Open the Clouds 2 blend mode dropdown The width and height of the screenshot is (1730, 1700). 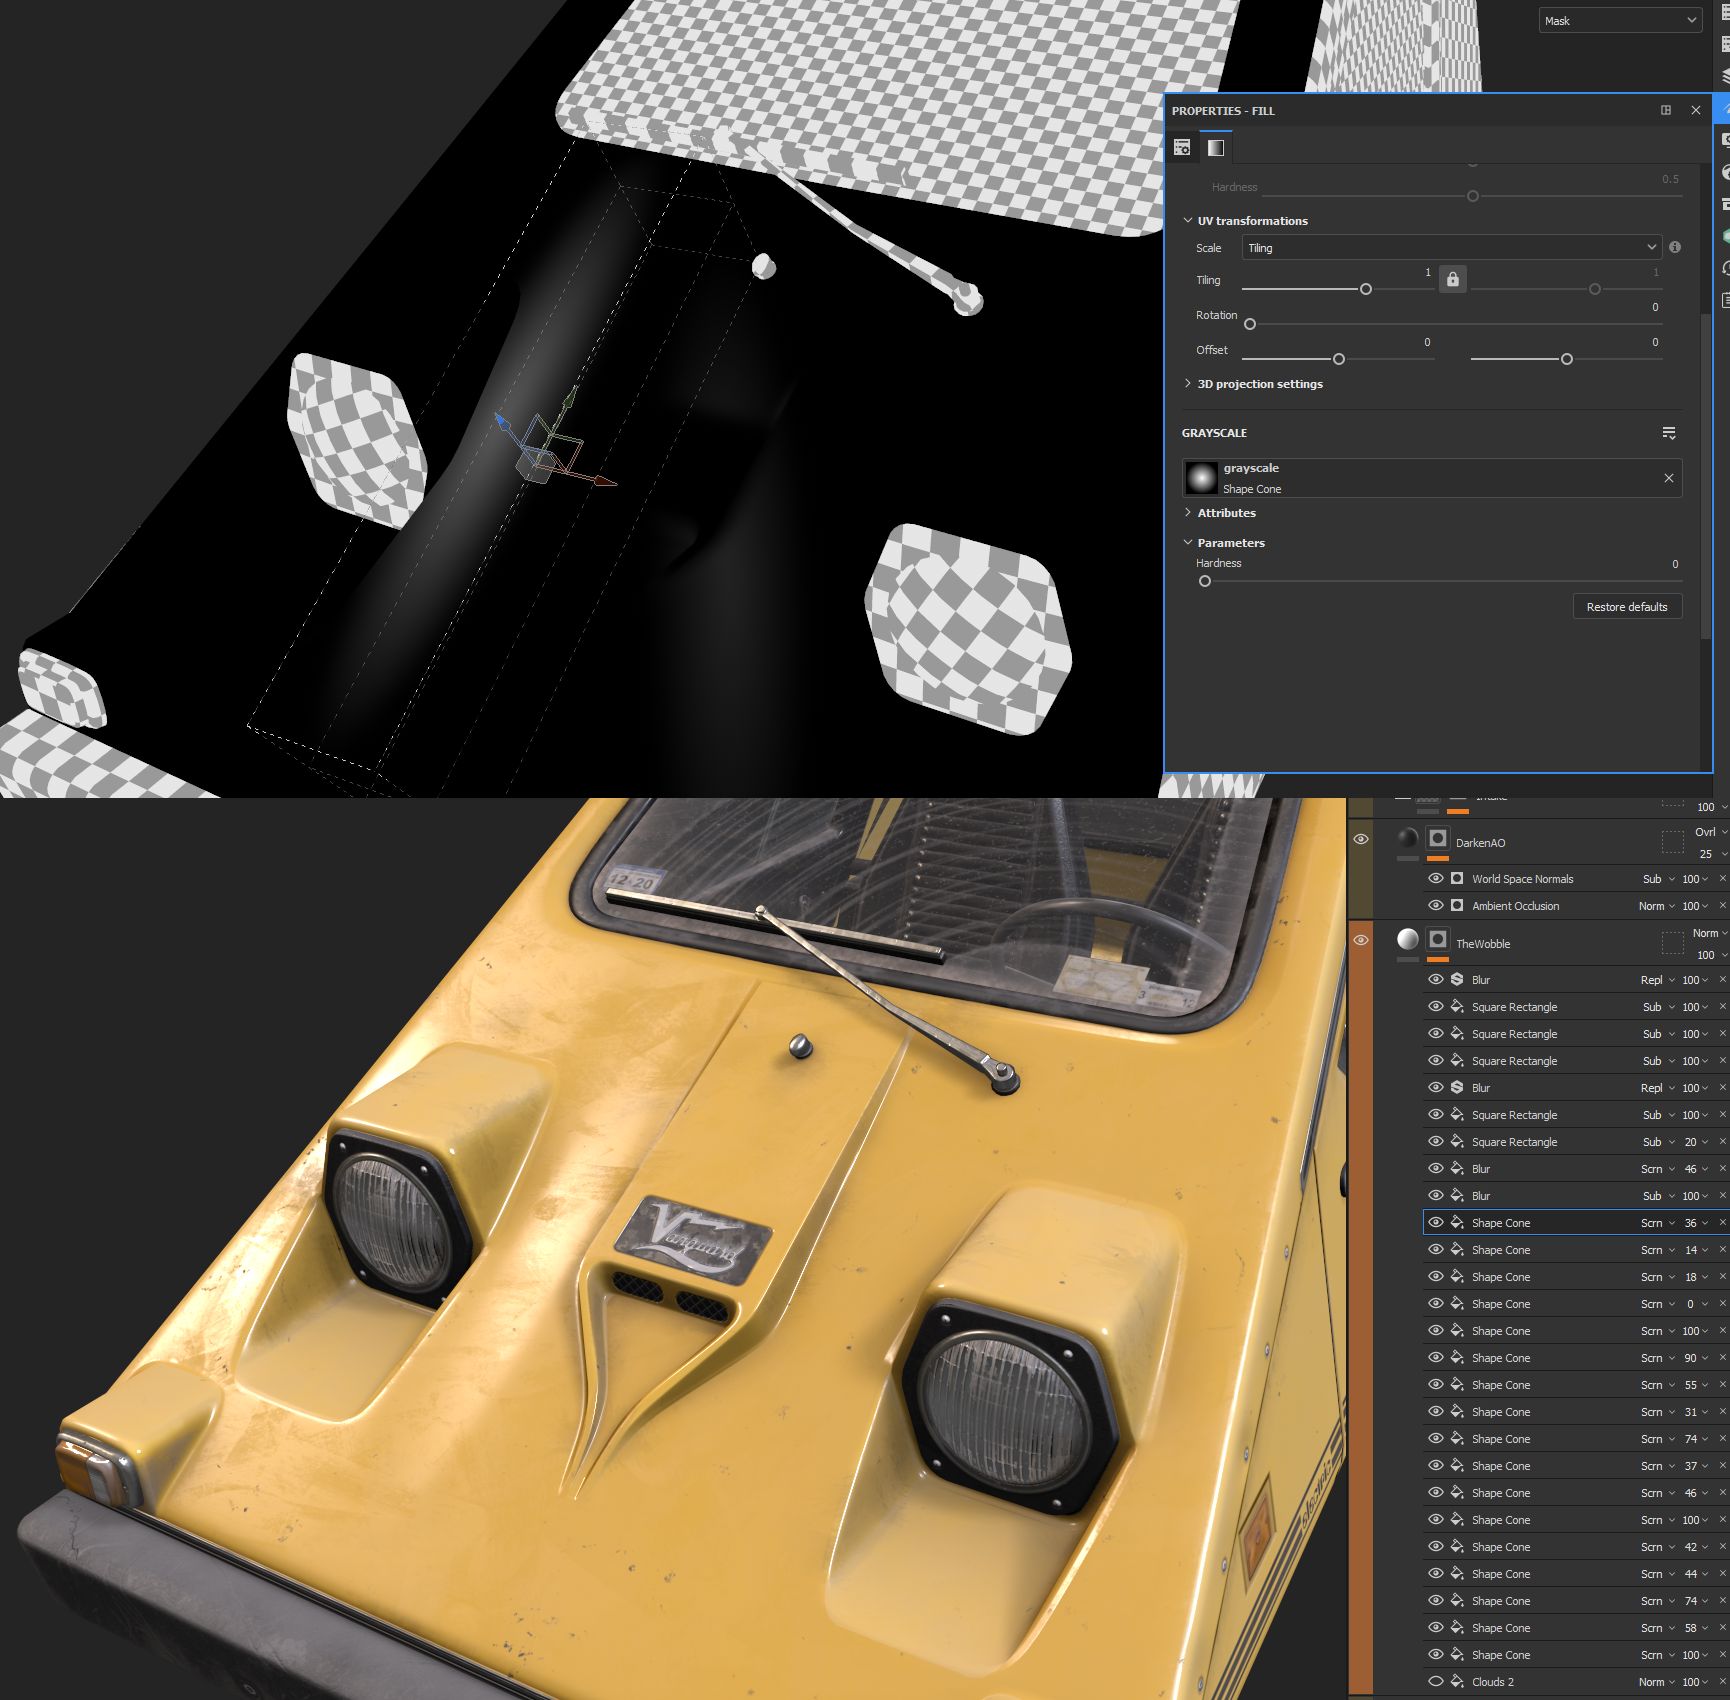(x=1658, y=1682)
